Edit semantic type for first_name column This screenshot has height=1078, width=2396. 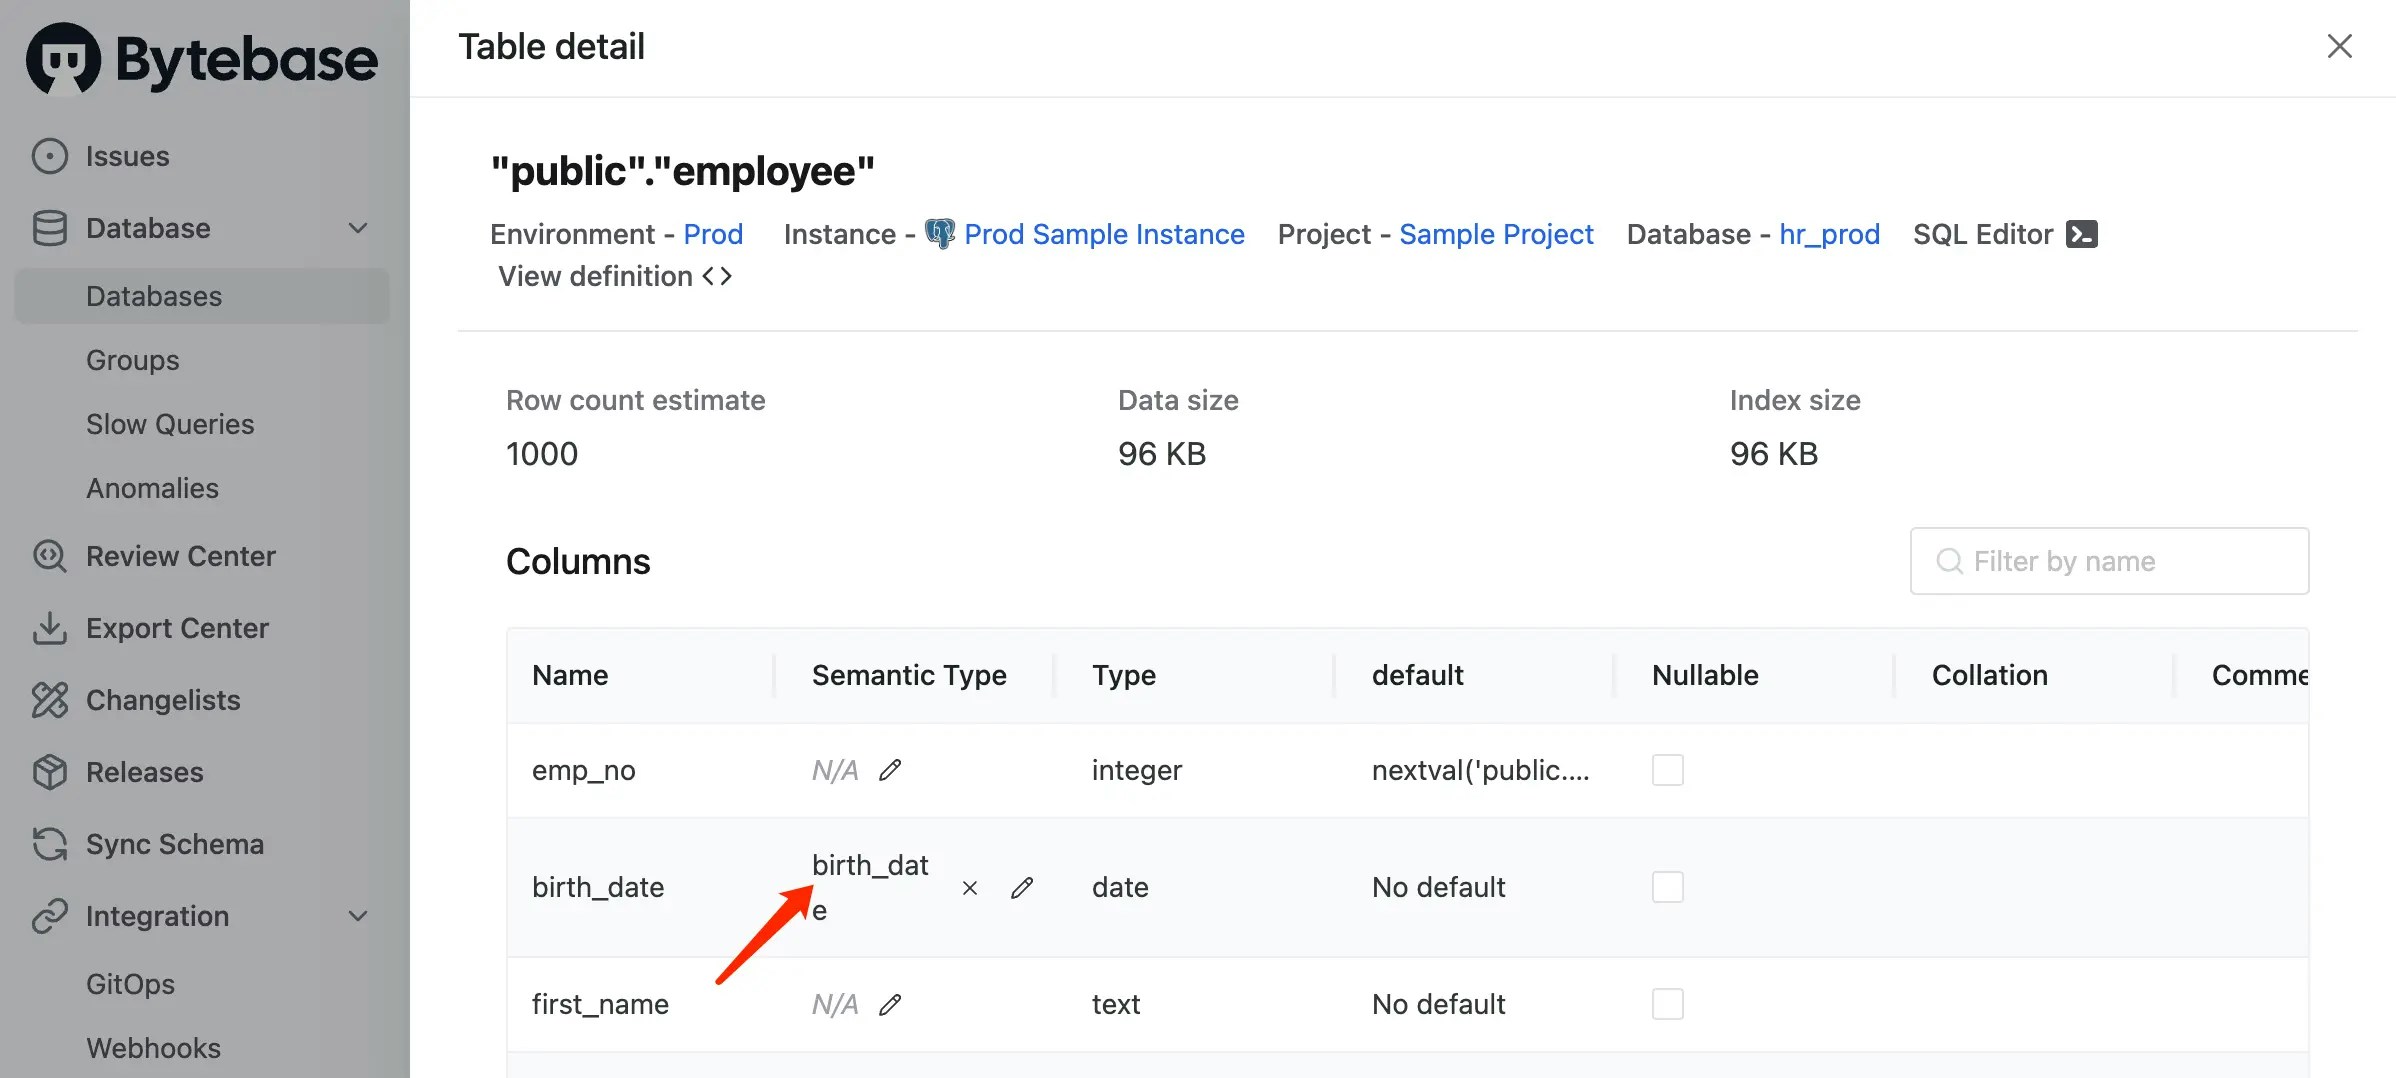[890, 1004]
